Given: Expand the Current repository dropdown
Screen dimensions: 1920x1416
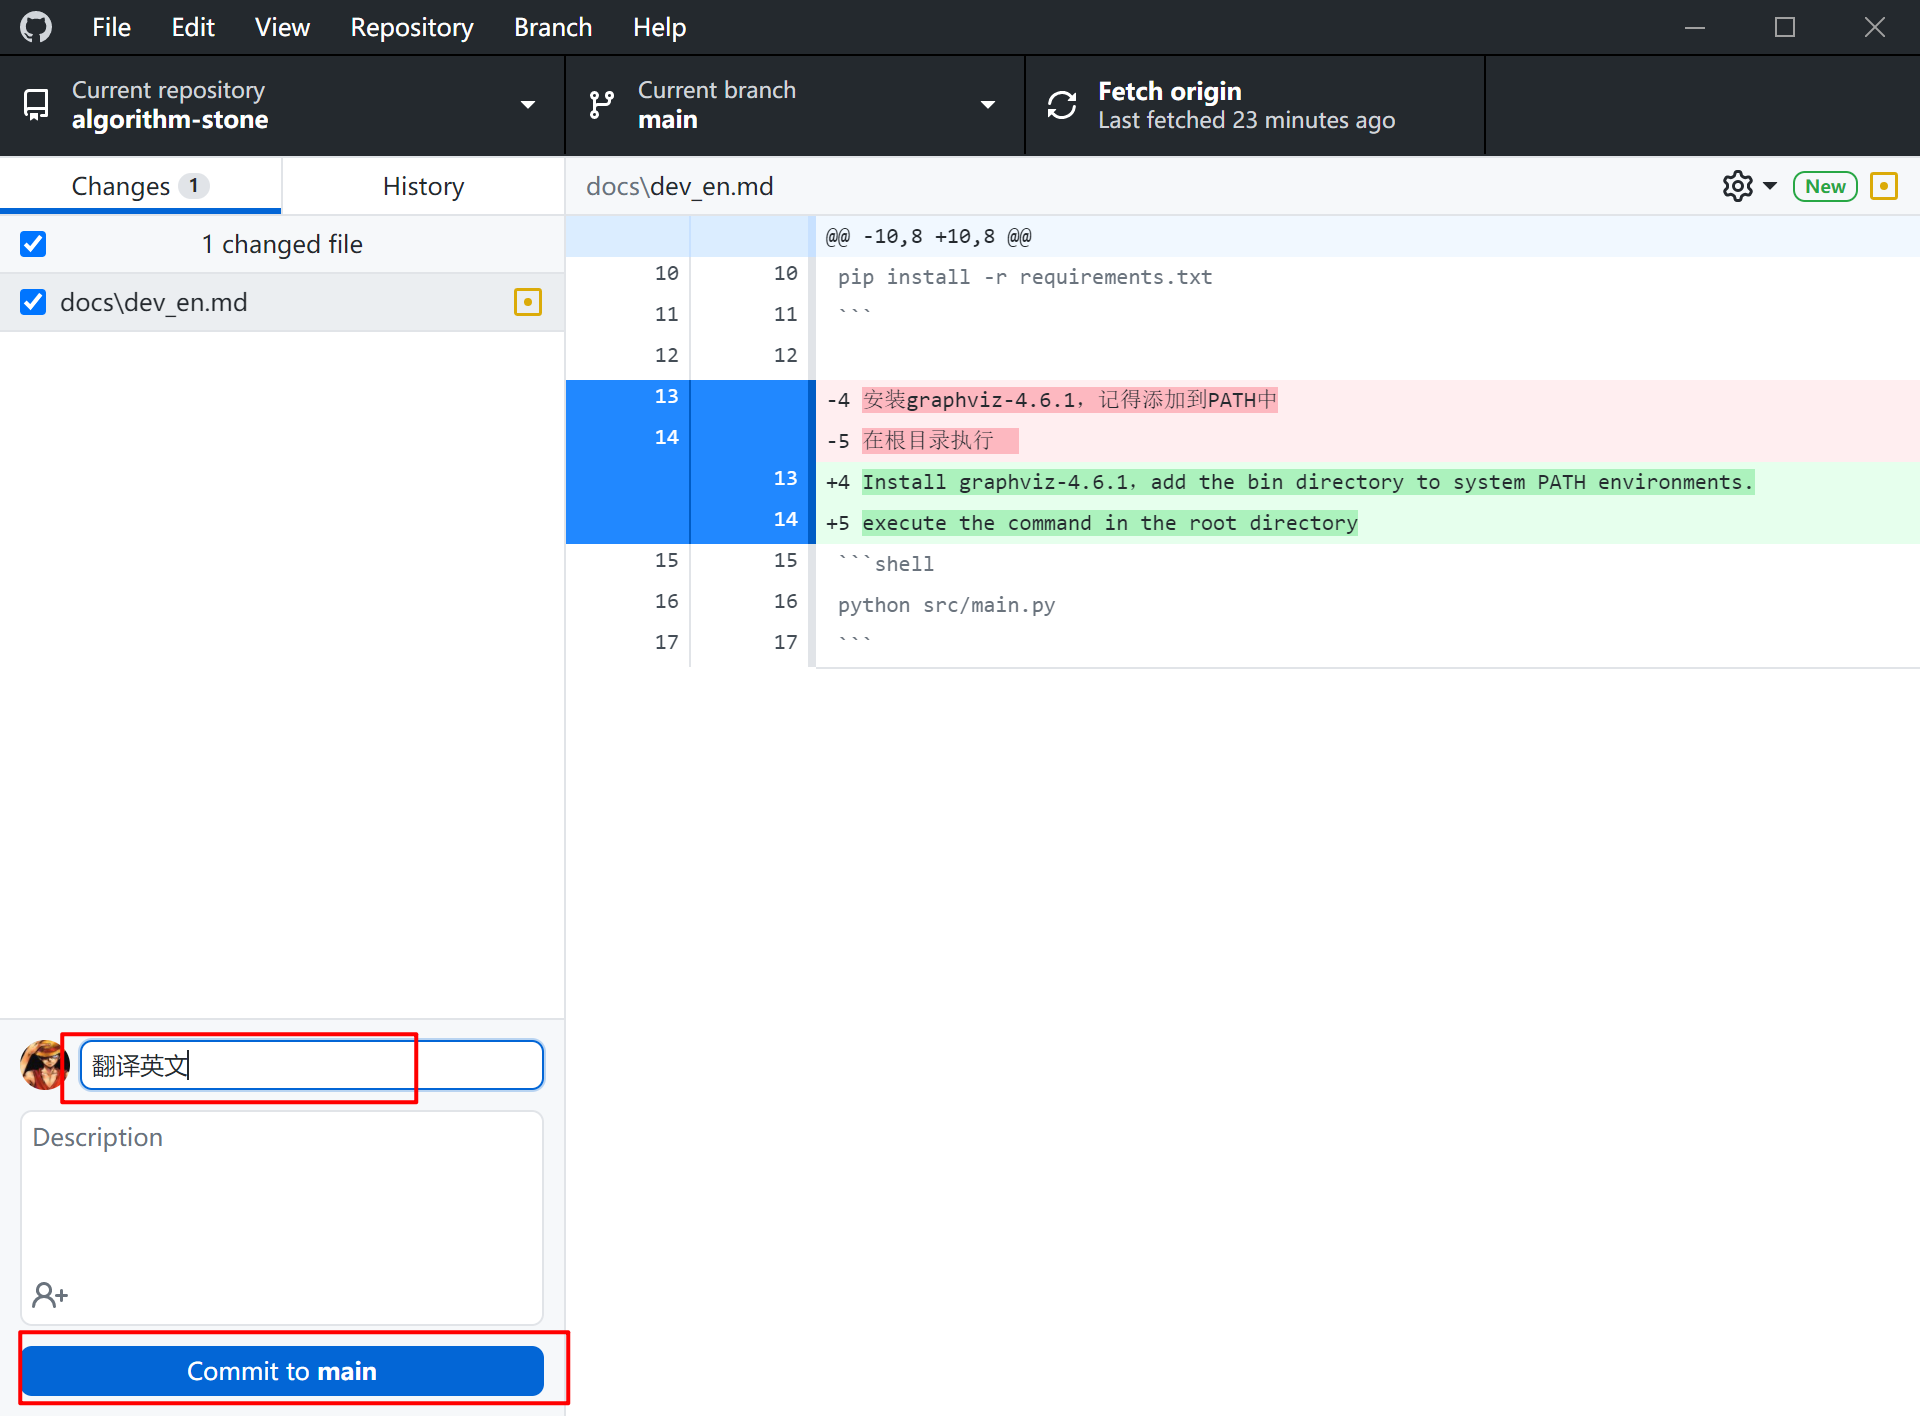Looking at the screenshot, I should pos(527,105).
